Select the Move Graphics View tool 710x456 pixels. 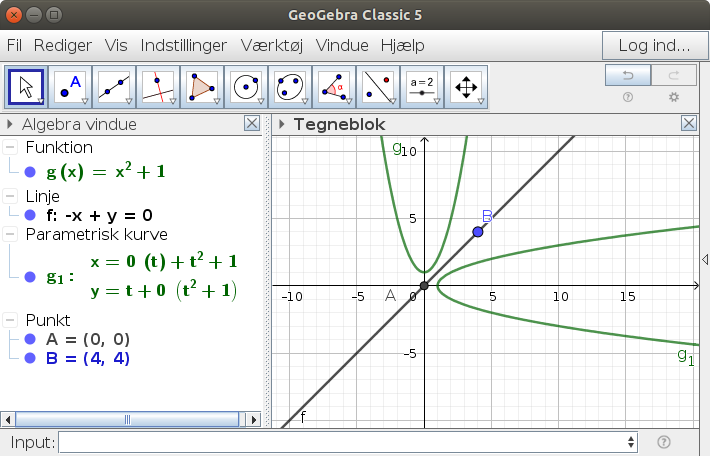pyautogui.click(x=466, y=87)
